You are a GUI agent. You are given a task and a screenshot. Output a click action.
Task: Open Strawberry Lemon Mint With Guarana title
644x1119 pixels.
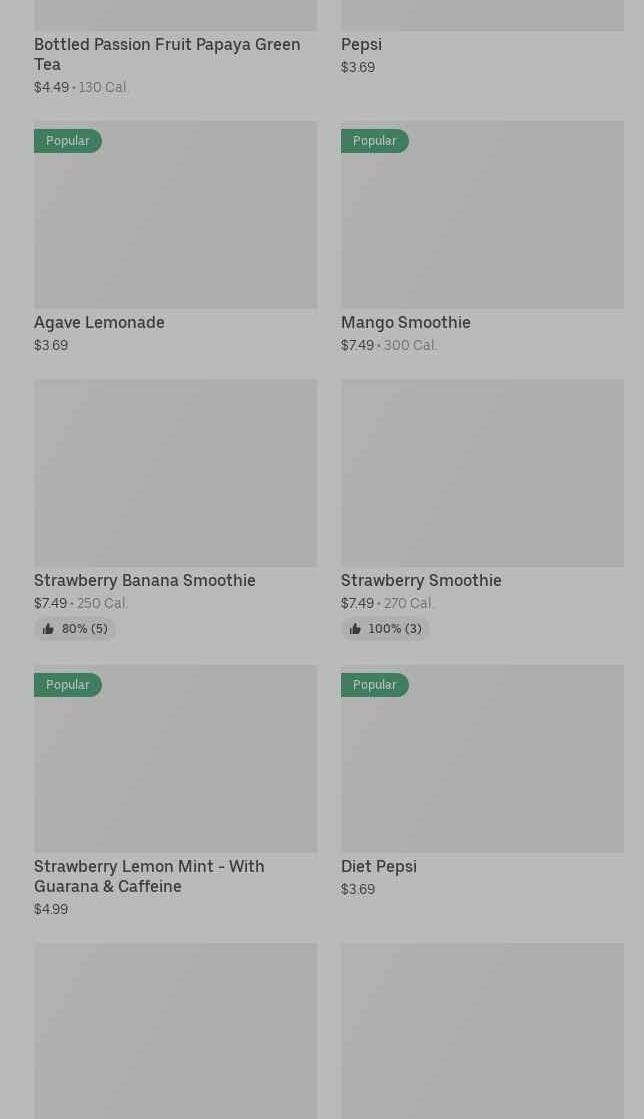point(149,876)
